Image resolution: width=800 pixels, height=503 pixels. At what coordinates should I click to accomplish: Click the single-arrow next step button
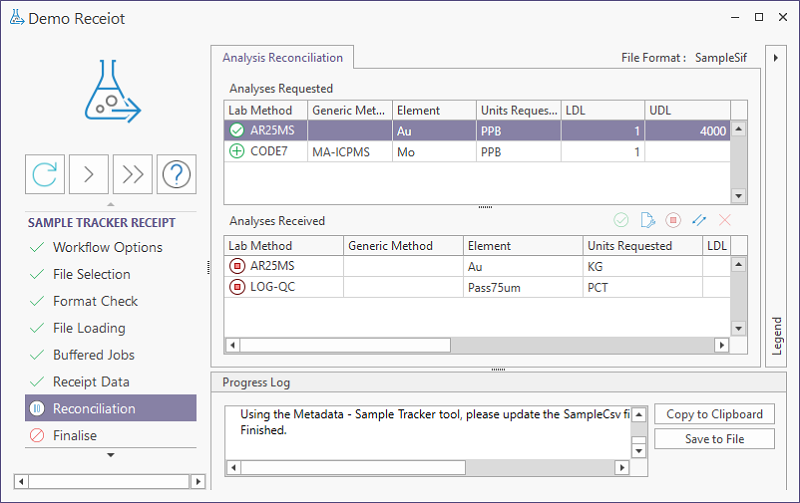pos(89,174)
